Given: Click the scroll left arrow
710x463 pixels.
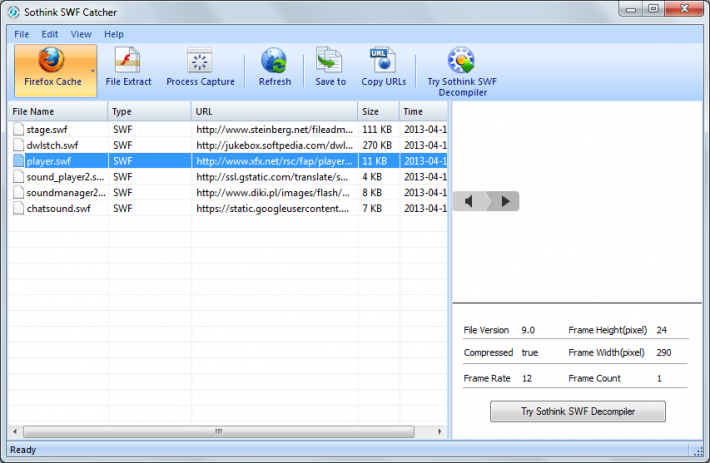Looking at the screenshot, I should pyautogui.click(x=15, y=432).
